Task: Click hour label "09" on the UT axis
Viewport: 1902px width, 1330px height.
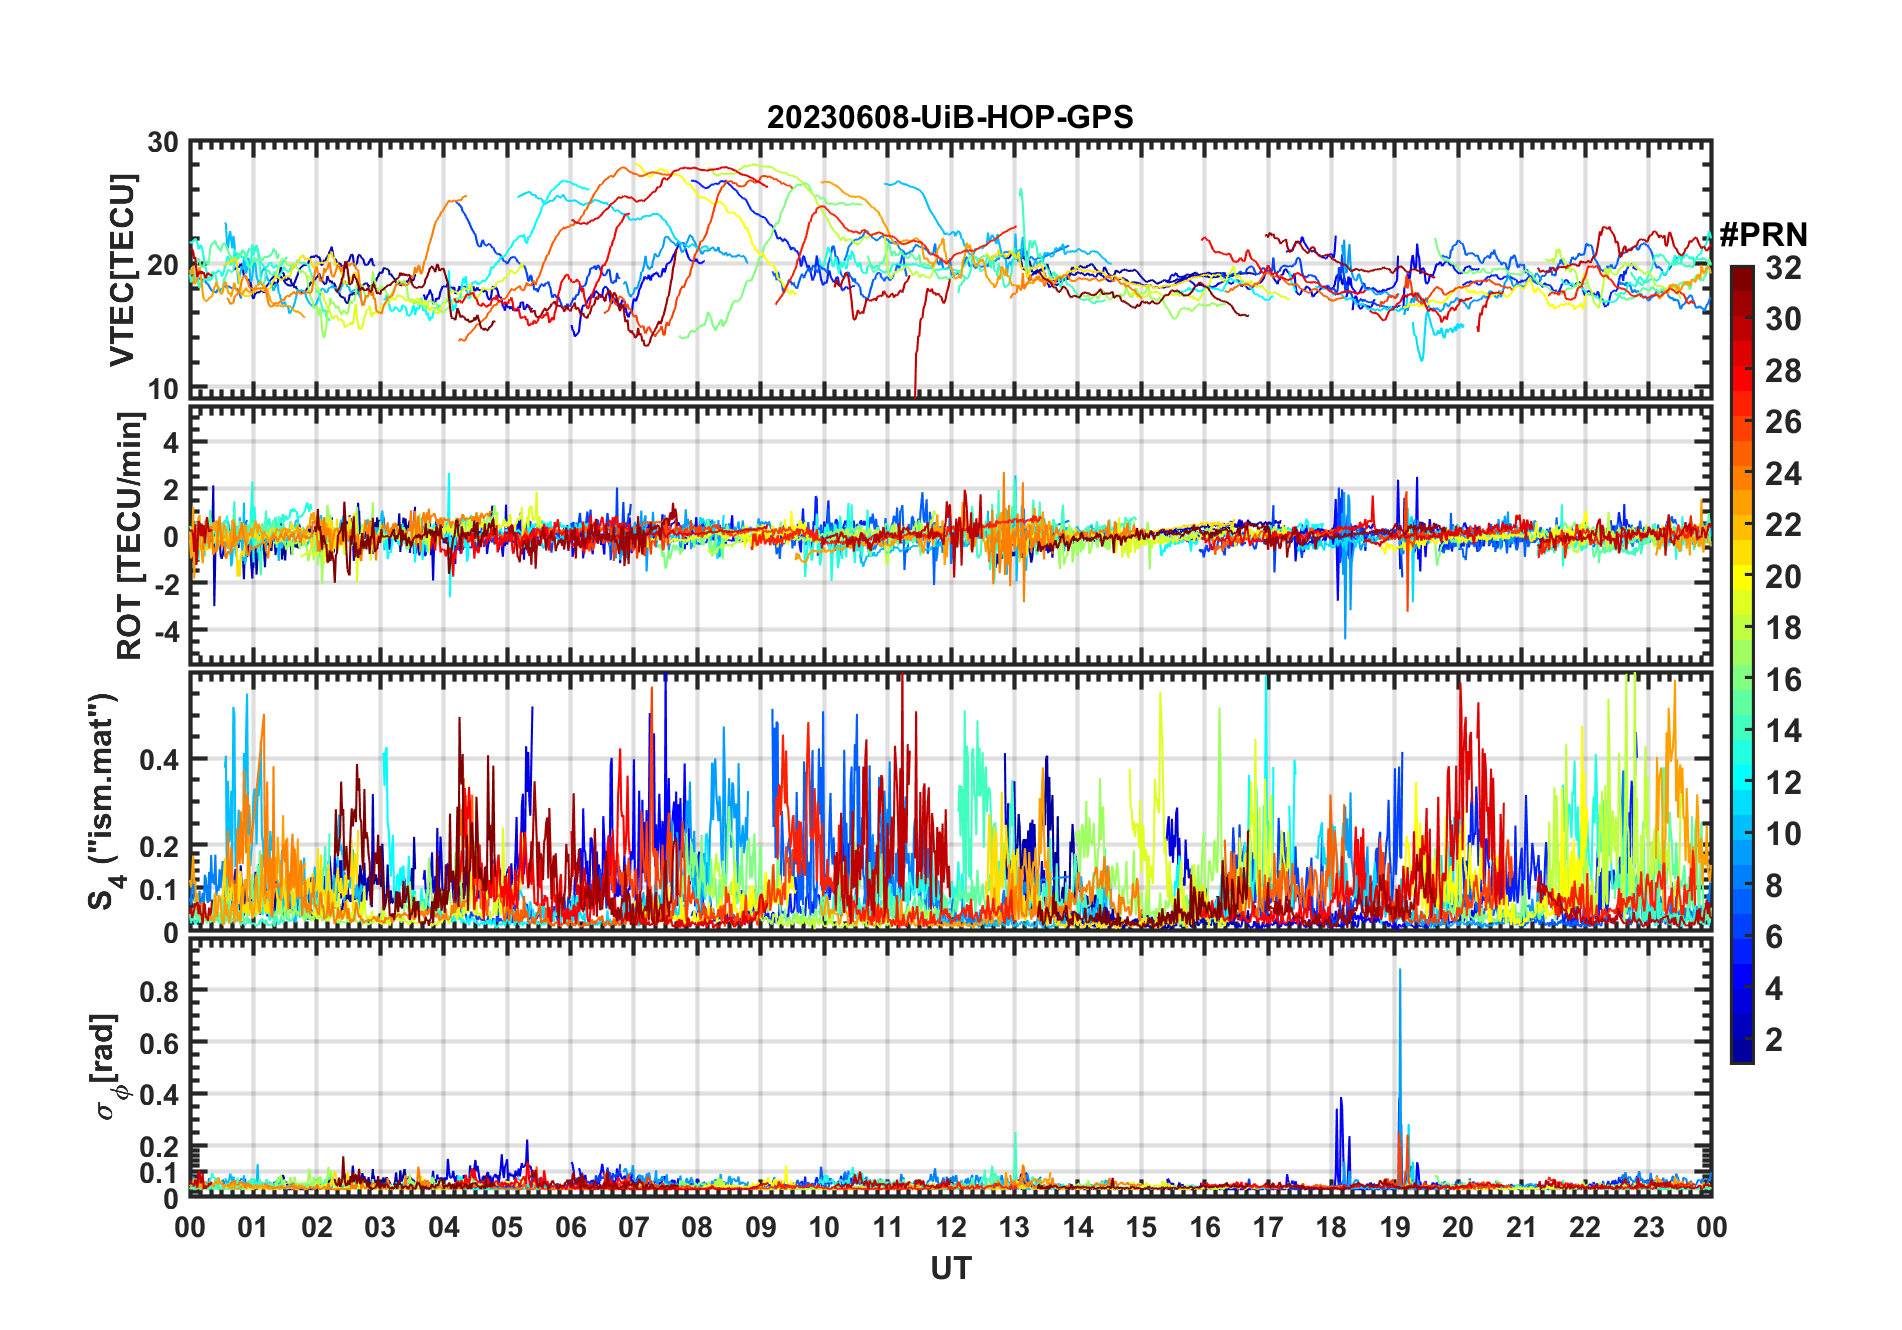Action: (x=761, y=1227)
